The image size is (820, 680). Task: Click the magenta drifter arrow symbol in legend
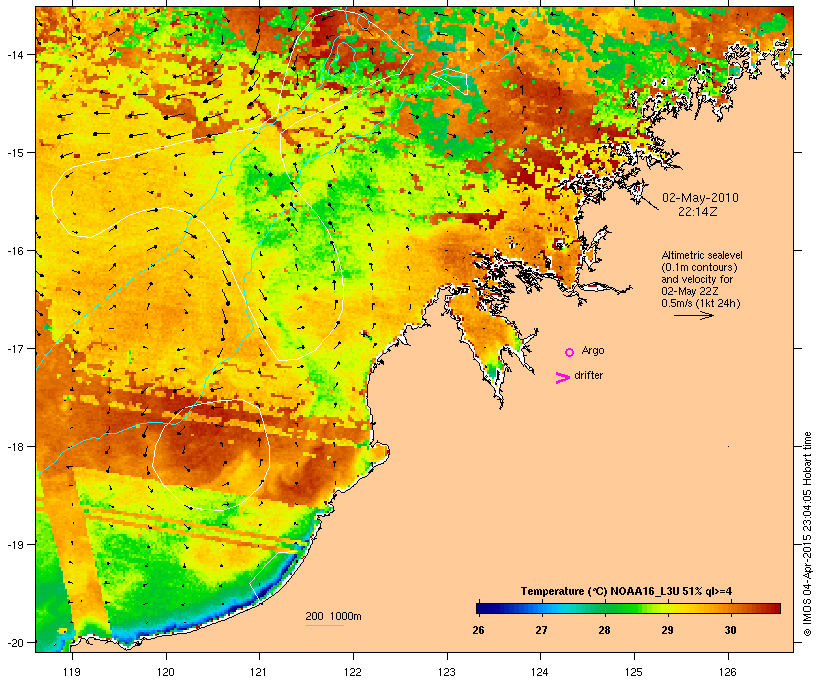pos(563,378)
